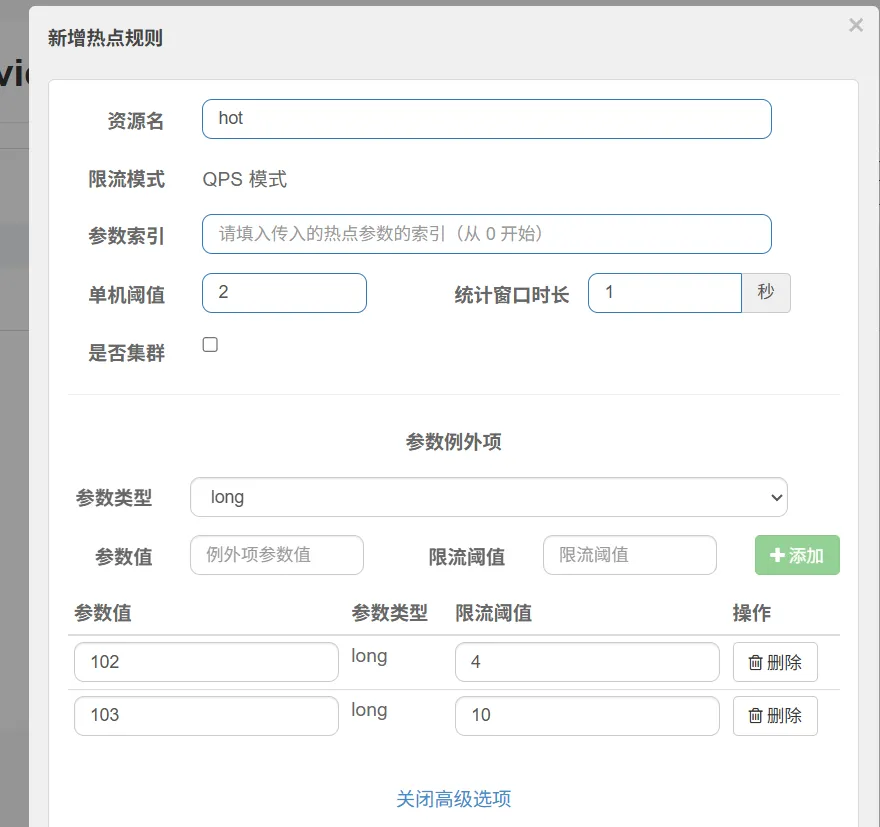Focus the 例外项参数值 placeholder field
The image size is (880, 827).
coord(277,555)
